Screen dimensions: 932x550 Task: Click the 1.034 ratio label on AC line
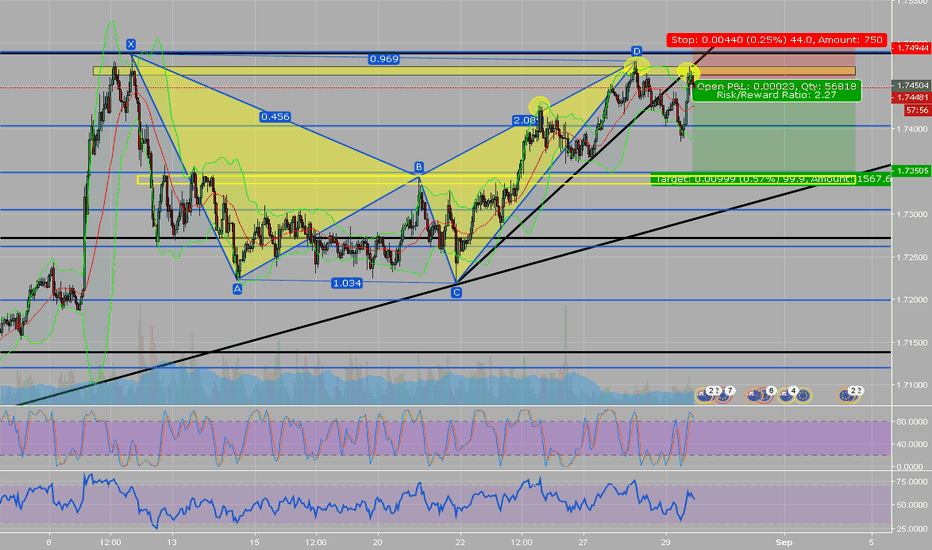coord(347,283)
